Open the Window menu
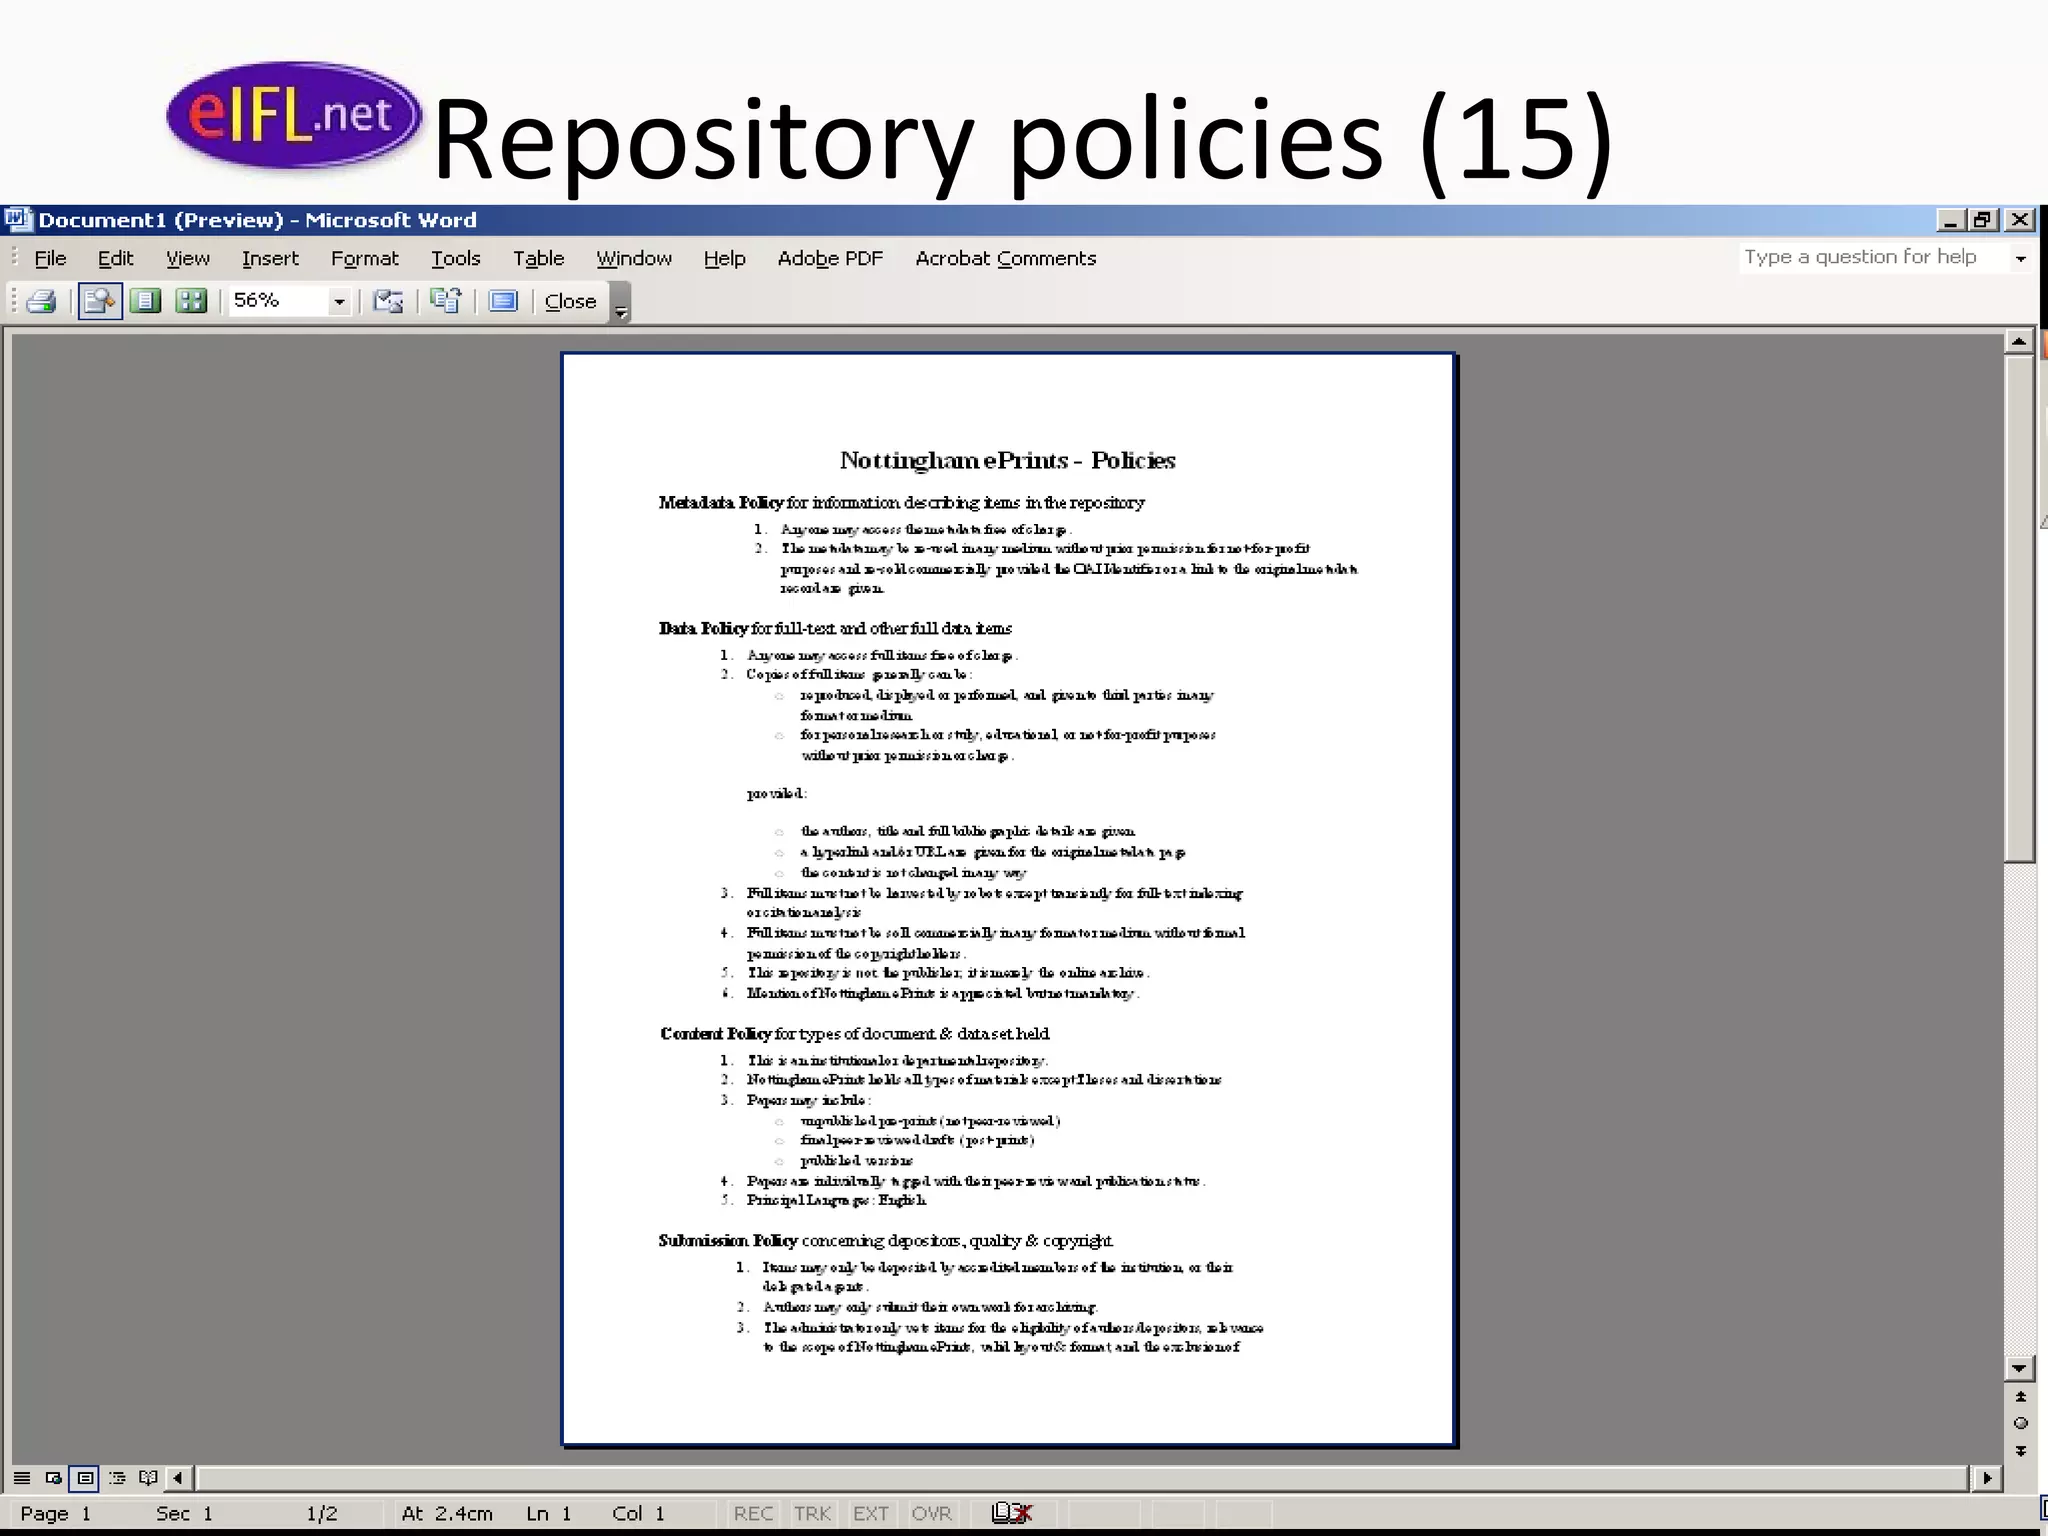The image size is (2048, 1536). coord(634,258)
